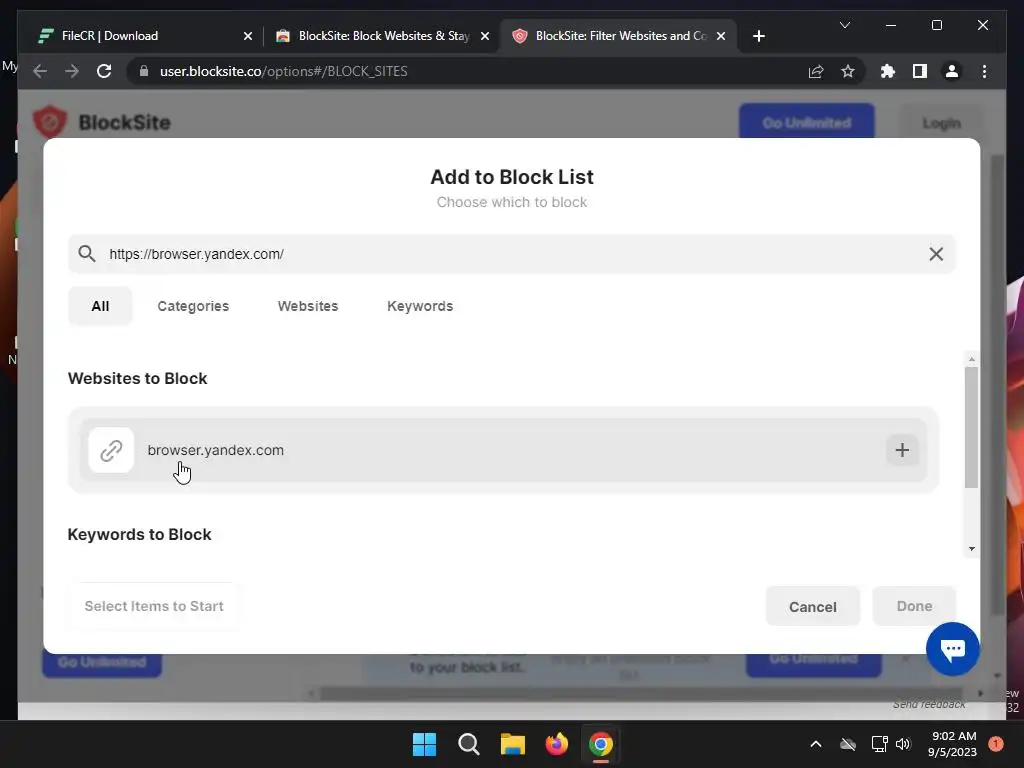Open the blue chat support bubble

[x=952, y=648]
